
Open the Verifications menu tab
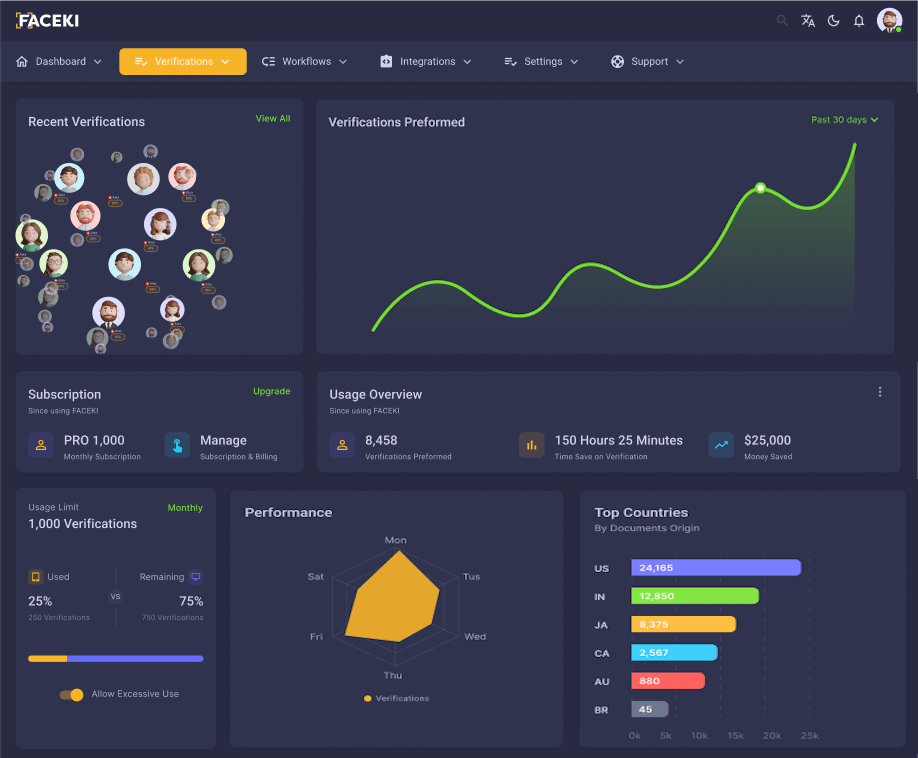pyautogui.click(x=182, y=62)
